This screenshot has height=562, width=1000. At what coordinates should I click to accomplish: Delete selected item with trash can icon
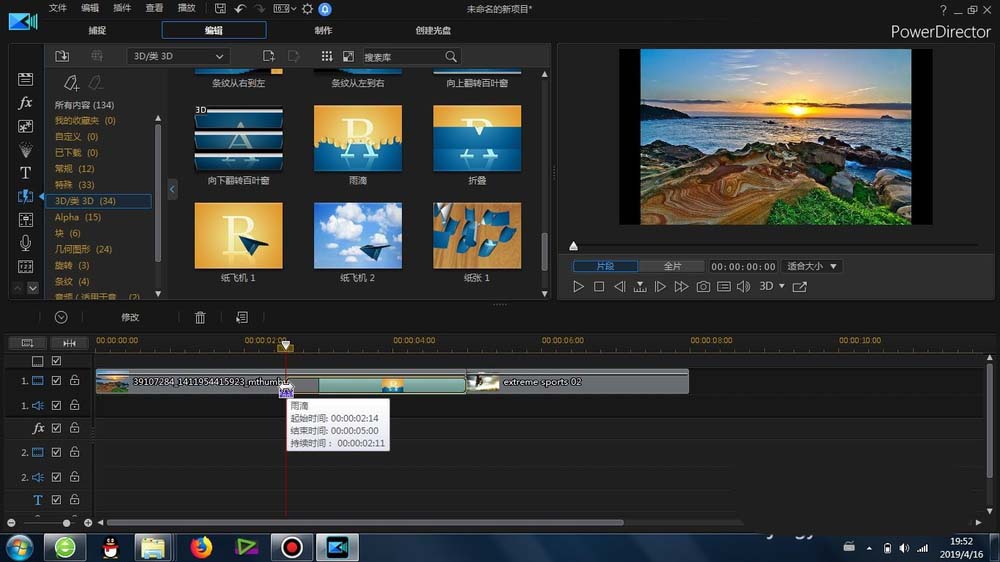point(200,317)
